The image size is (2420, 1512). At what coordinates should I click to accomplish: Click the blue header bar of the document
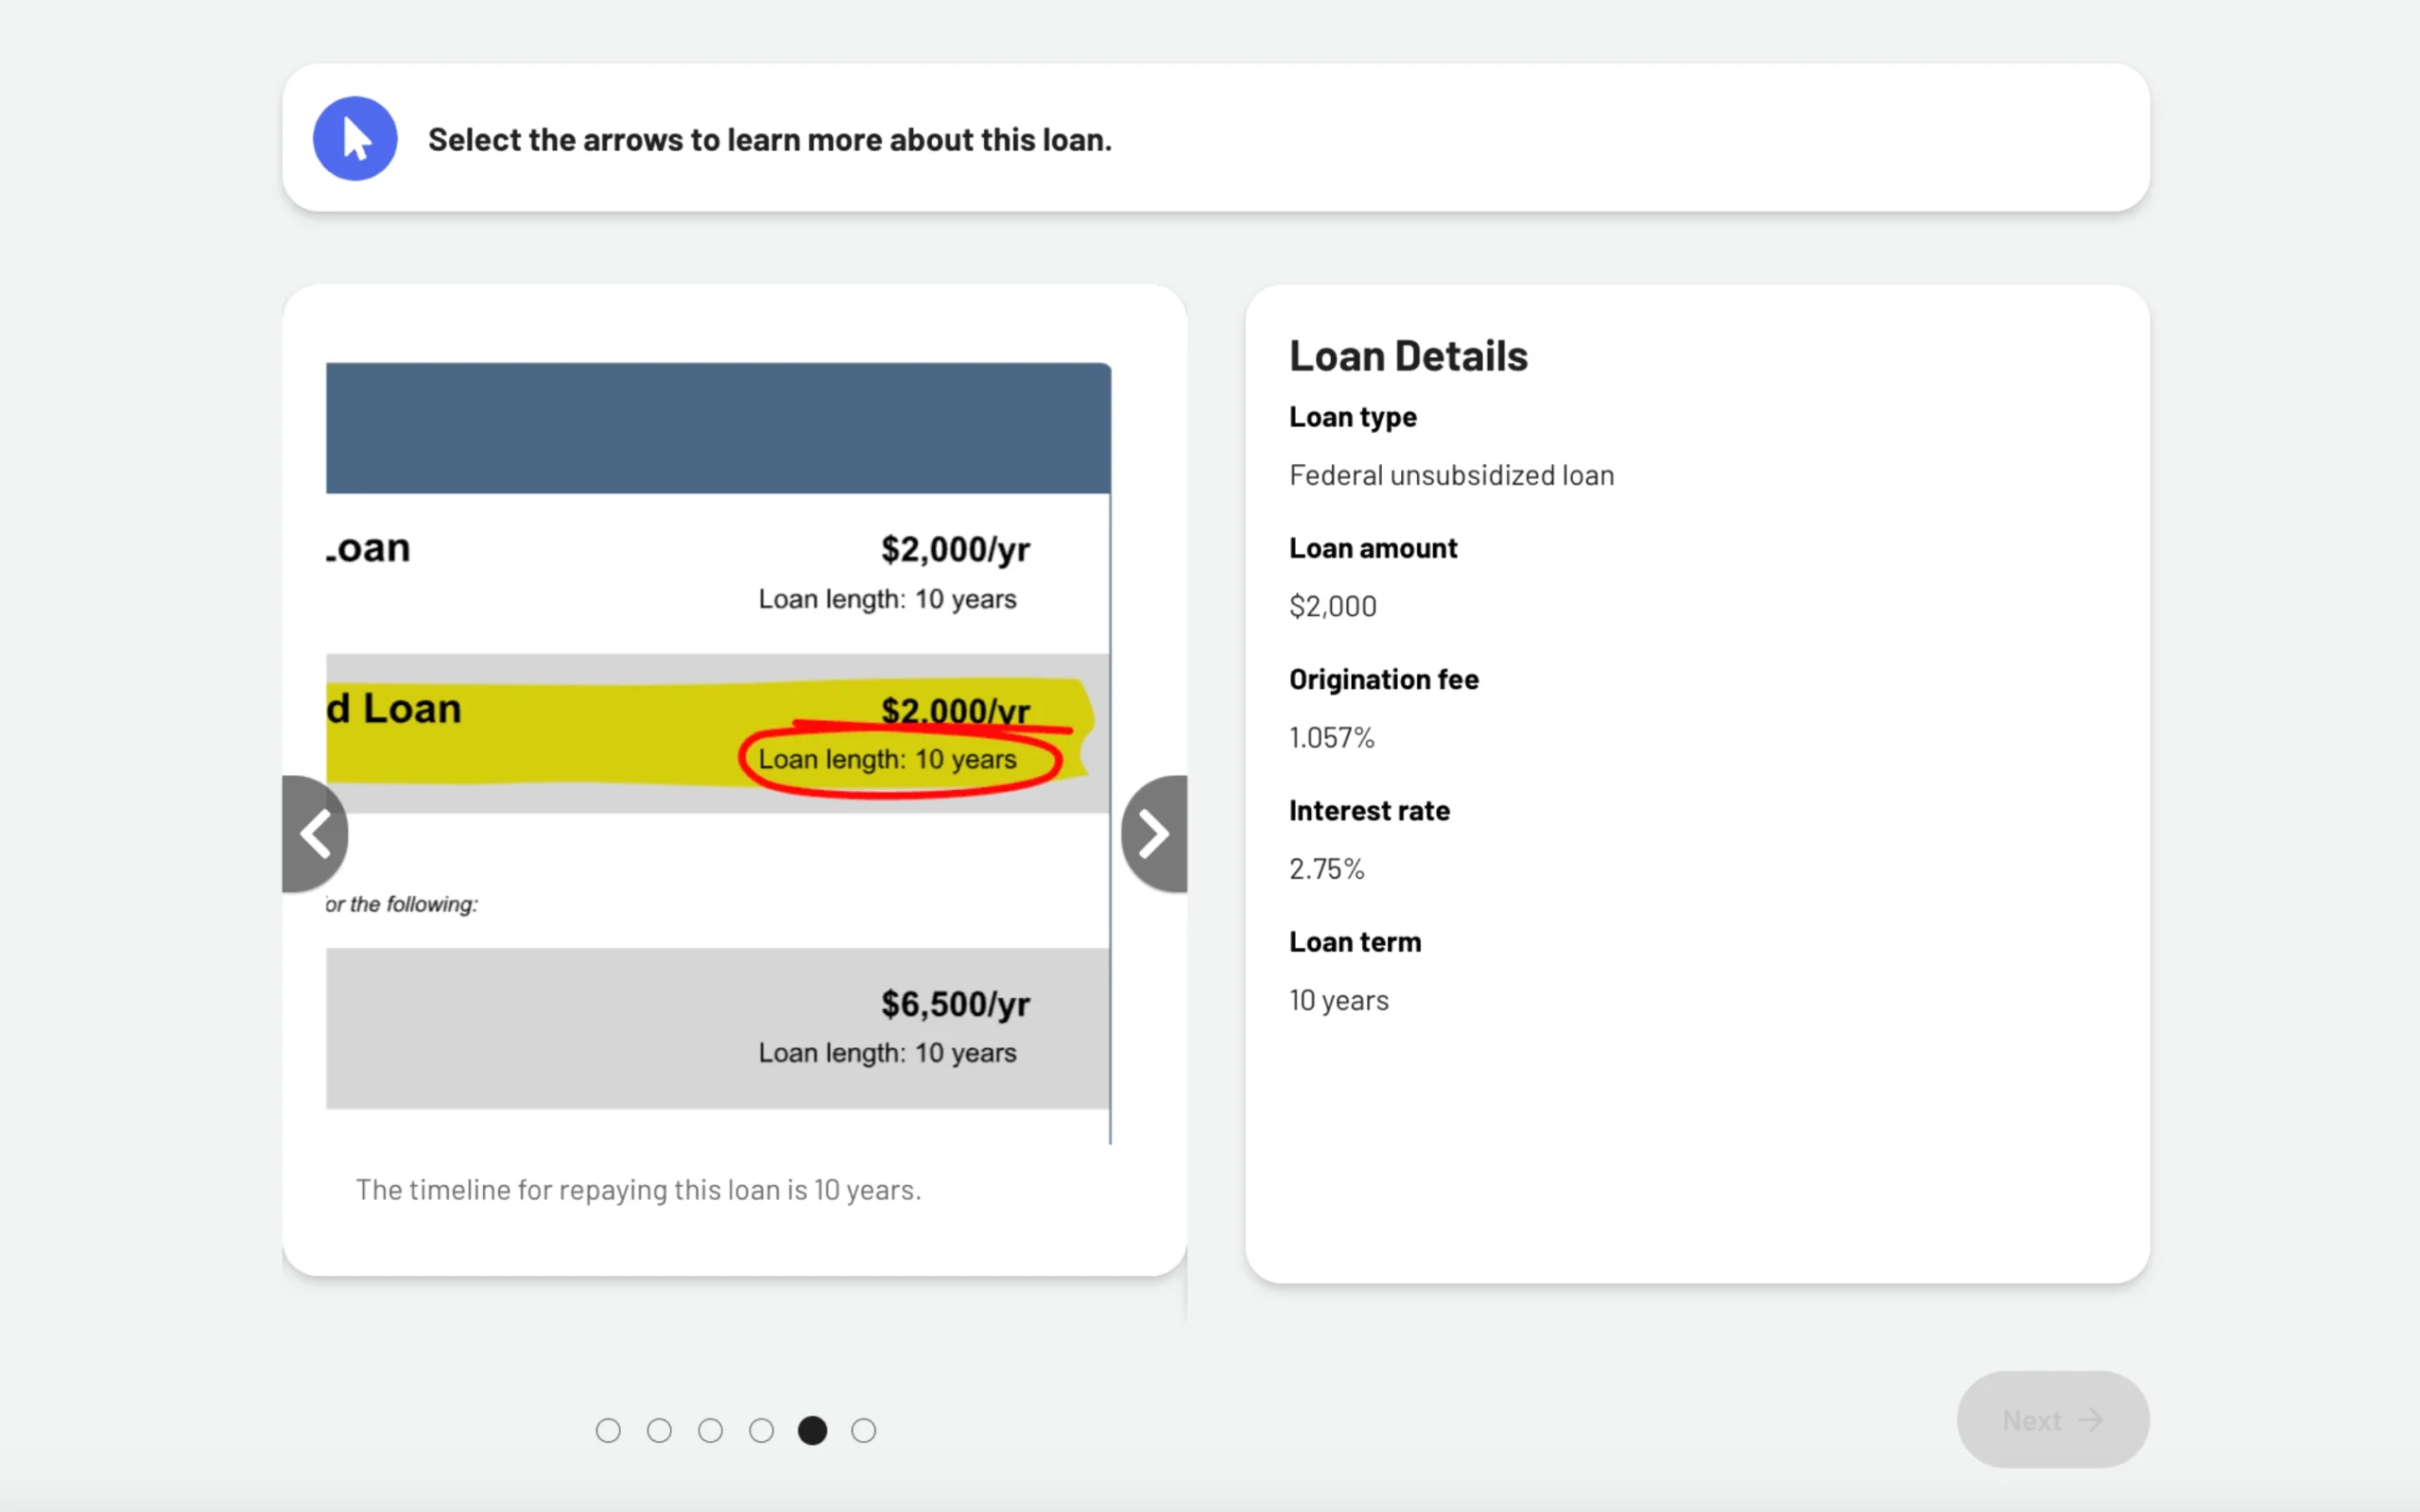pyautogui.click(x=717, y=428)
